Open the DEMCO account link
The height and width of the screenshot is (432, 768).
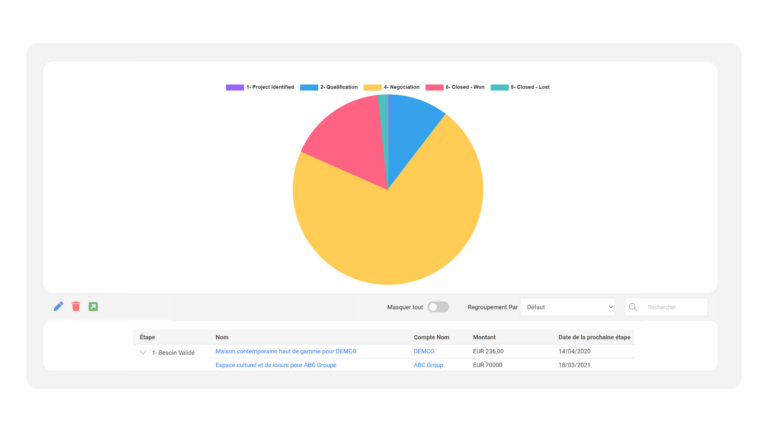424,351
